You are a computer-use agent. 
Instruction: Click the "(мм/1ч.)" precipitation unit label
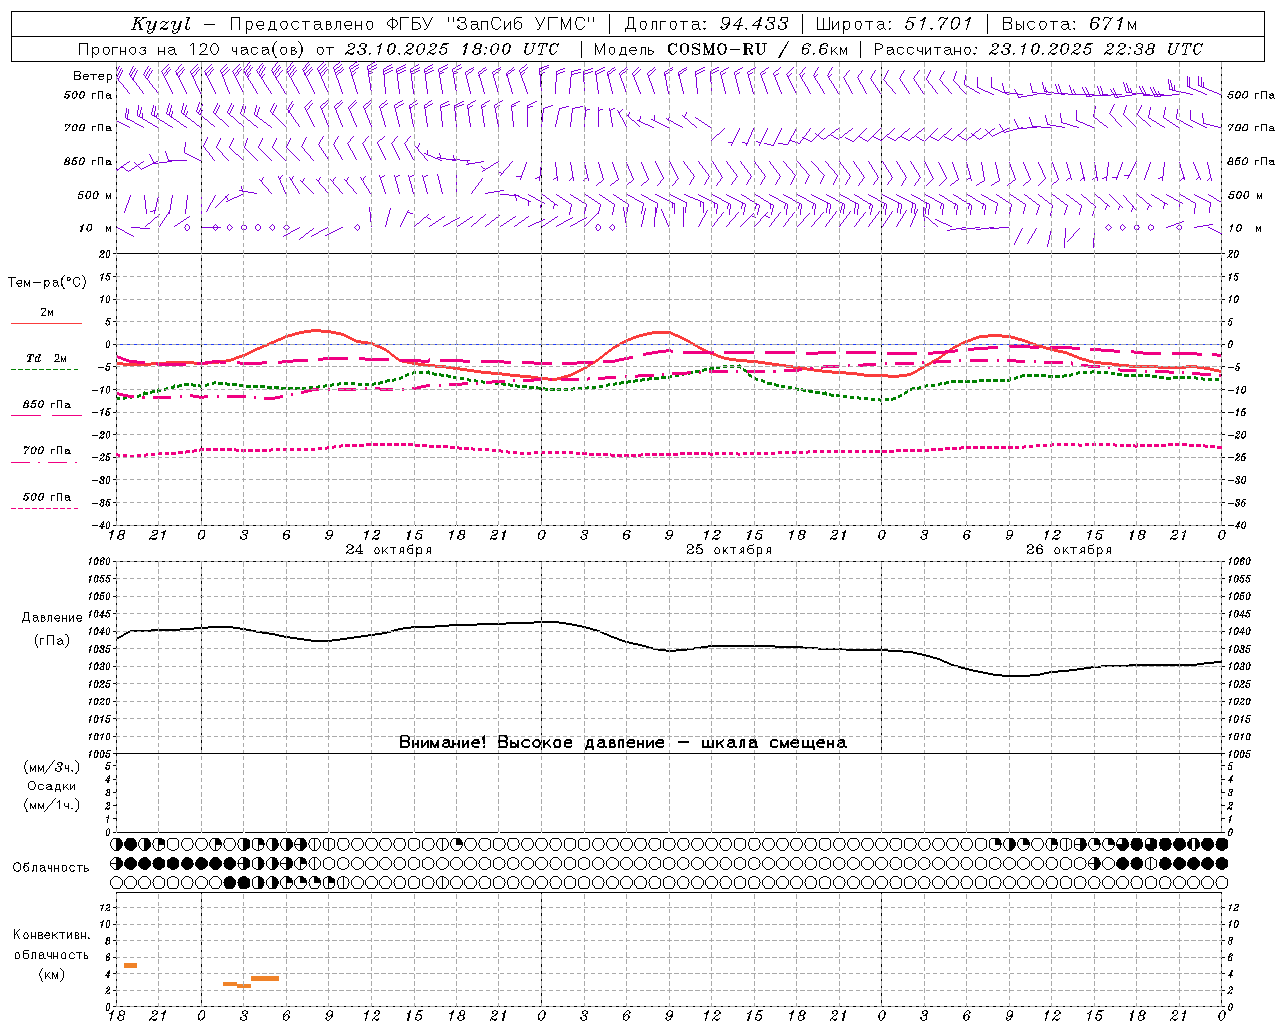(x=52, y=805)
